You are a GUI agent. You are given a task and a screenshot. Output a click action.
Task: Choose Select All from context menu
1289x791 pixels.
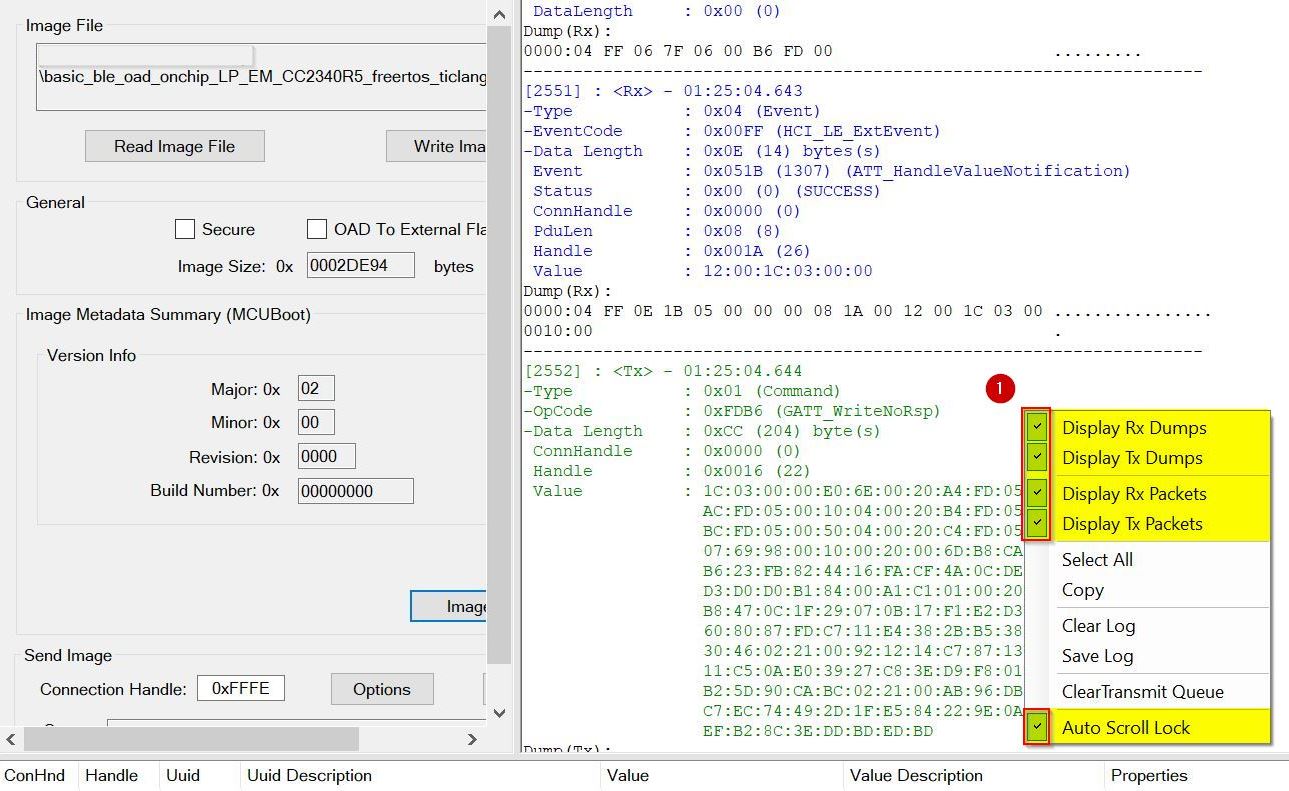pos(1096,560)
